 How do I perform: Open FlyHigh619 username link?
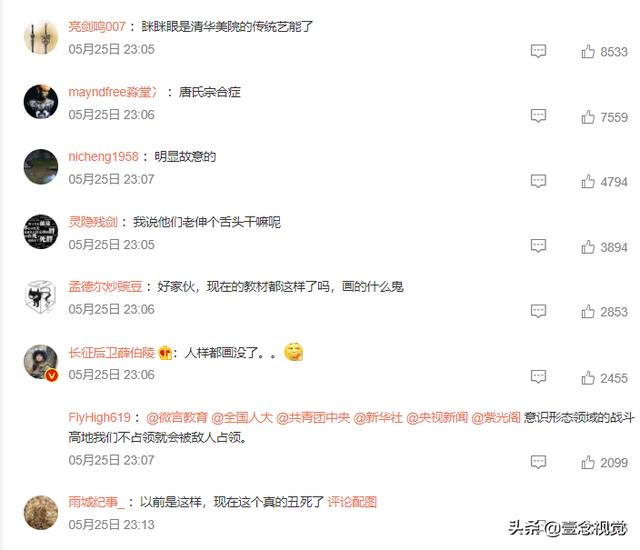pyautogui.click(x=99, y=417)
